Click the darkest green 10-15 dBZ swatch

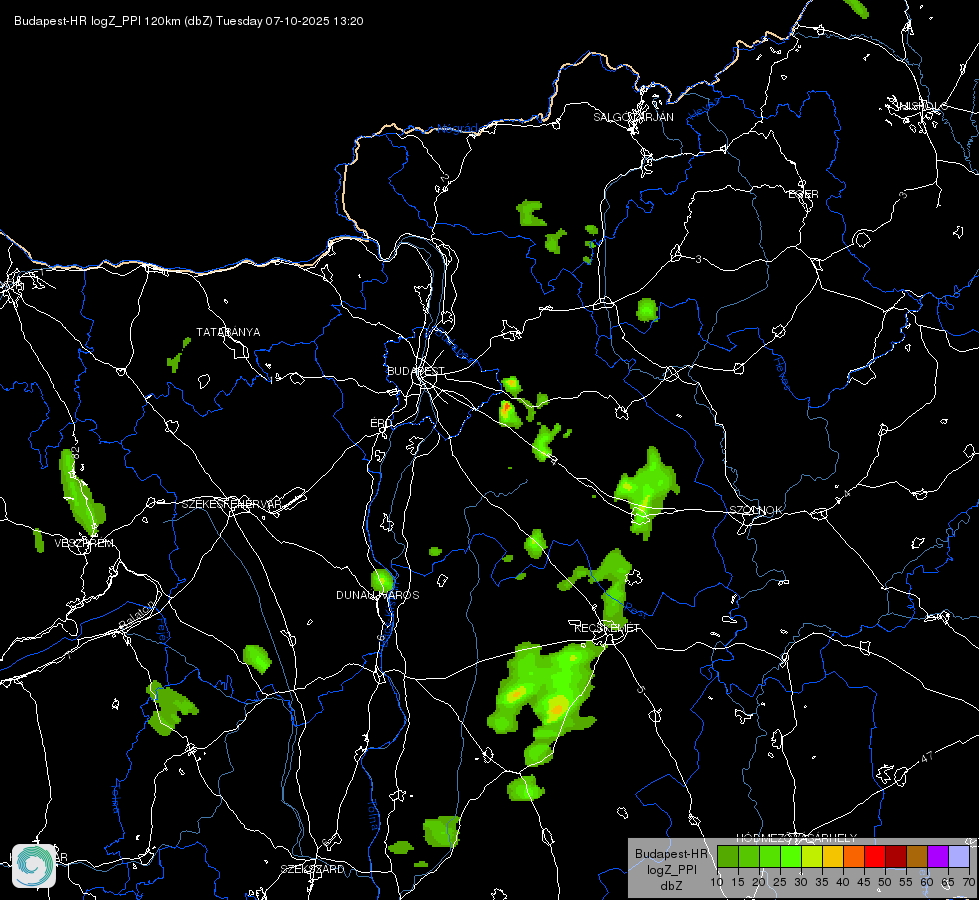tap(728, 857)
